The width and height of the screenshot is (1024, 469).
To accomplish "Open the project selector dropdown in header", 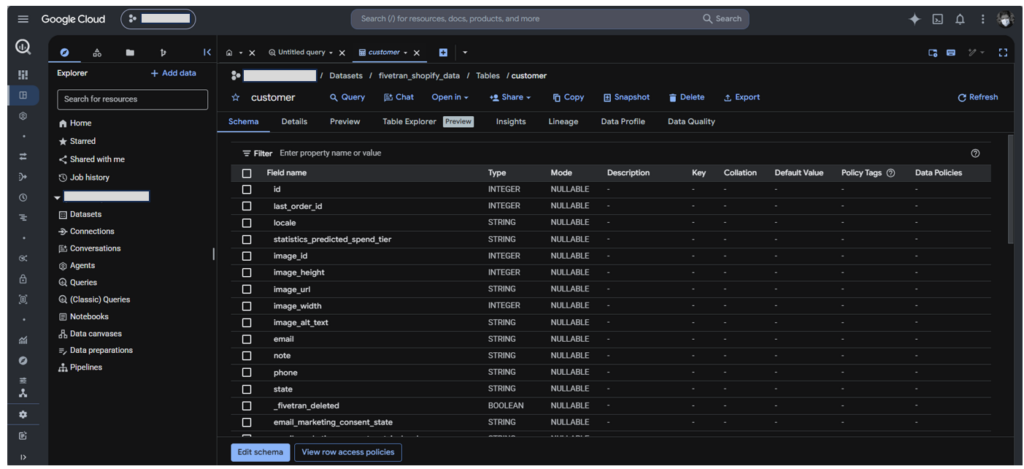I will coord(158,19).
